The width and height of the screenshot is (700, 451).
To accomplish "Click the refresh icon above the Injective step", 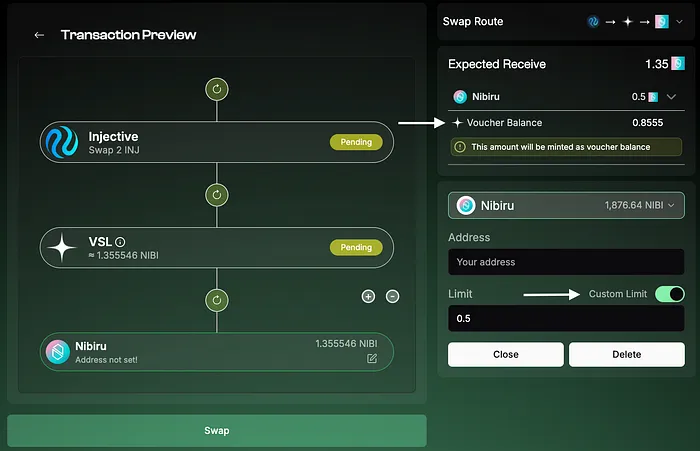I will click(217, 89).
